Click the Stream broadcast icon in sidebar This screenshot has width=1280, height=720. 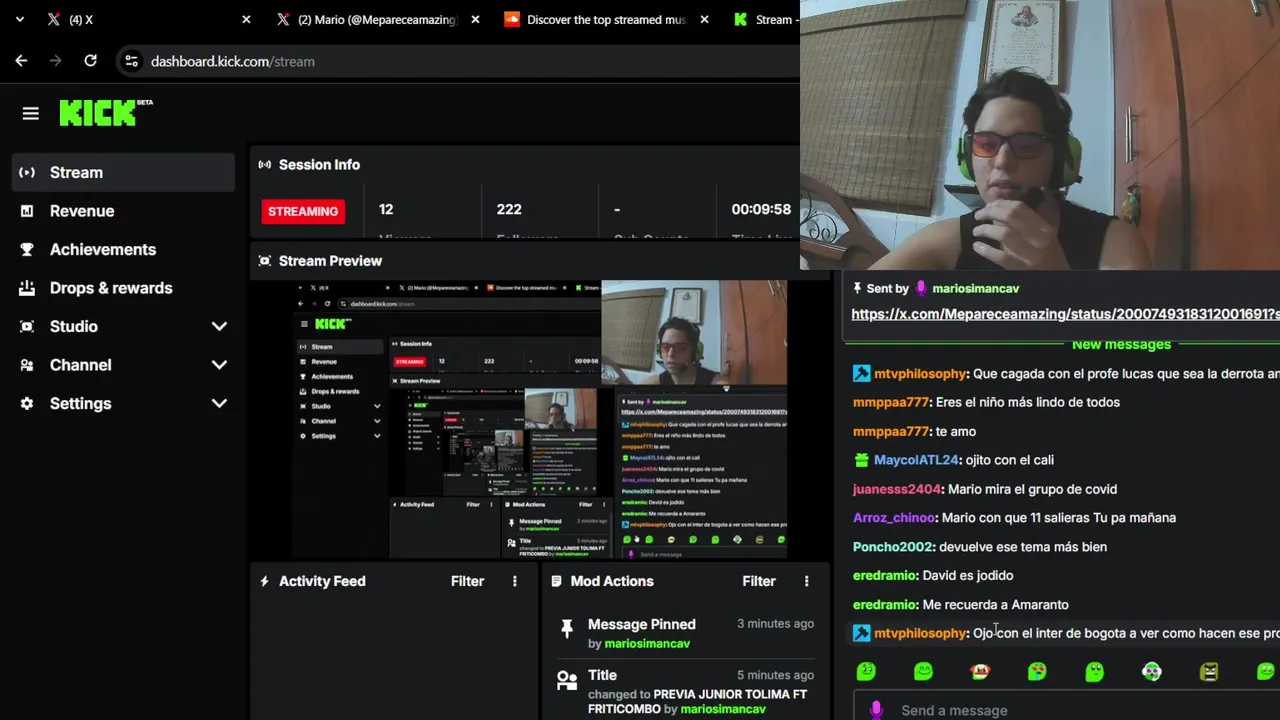click(x=27, y=172)
